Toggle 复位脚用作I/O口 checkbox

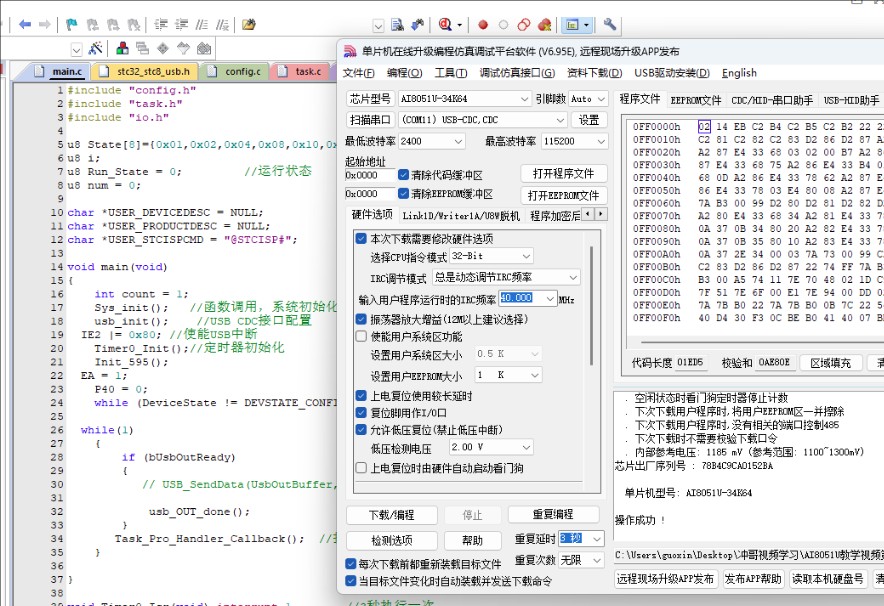coord(361,413)
